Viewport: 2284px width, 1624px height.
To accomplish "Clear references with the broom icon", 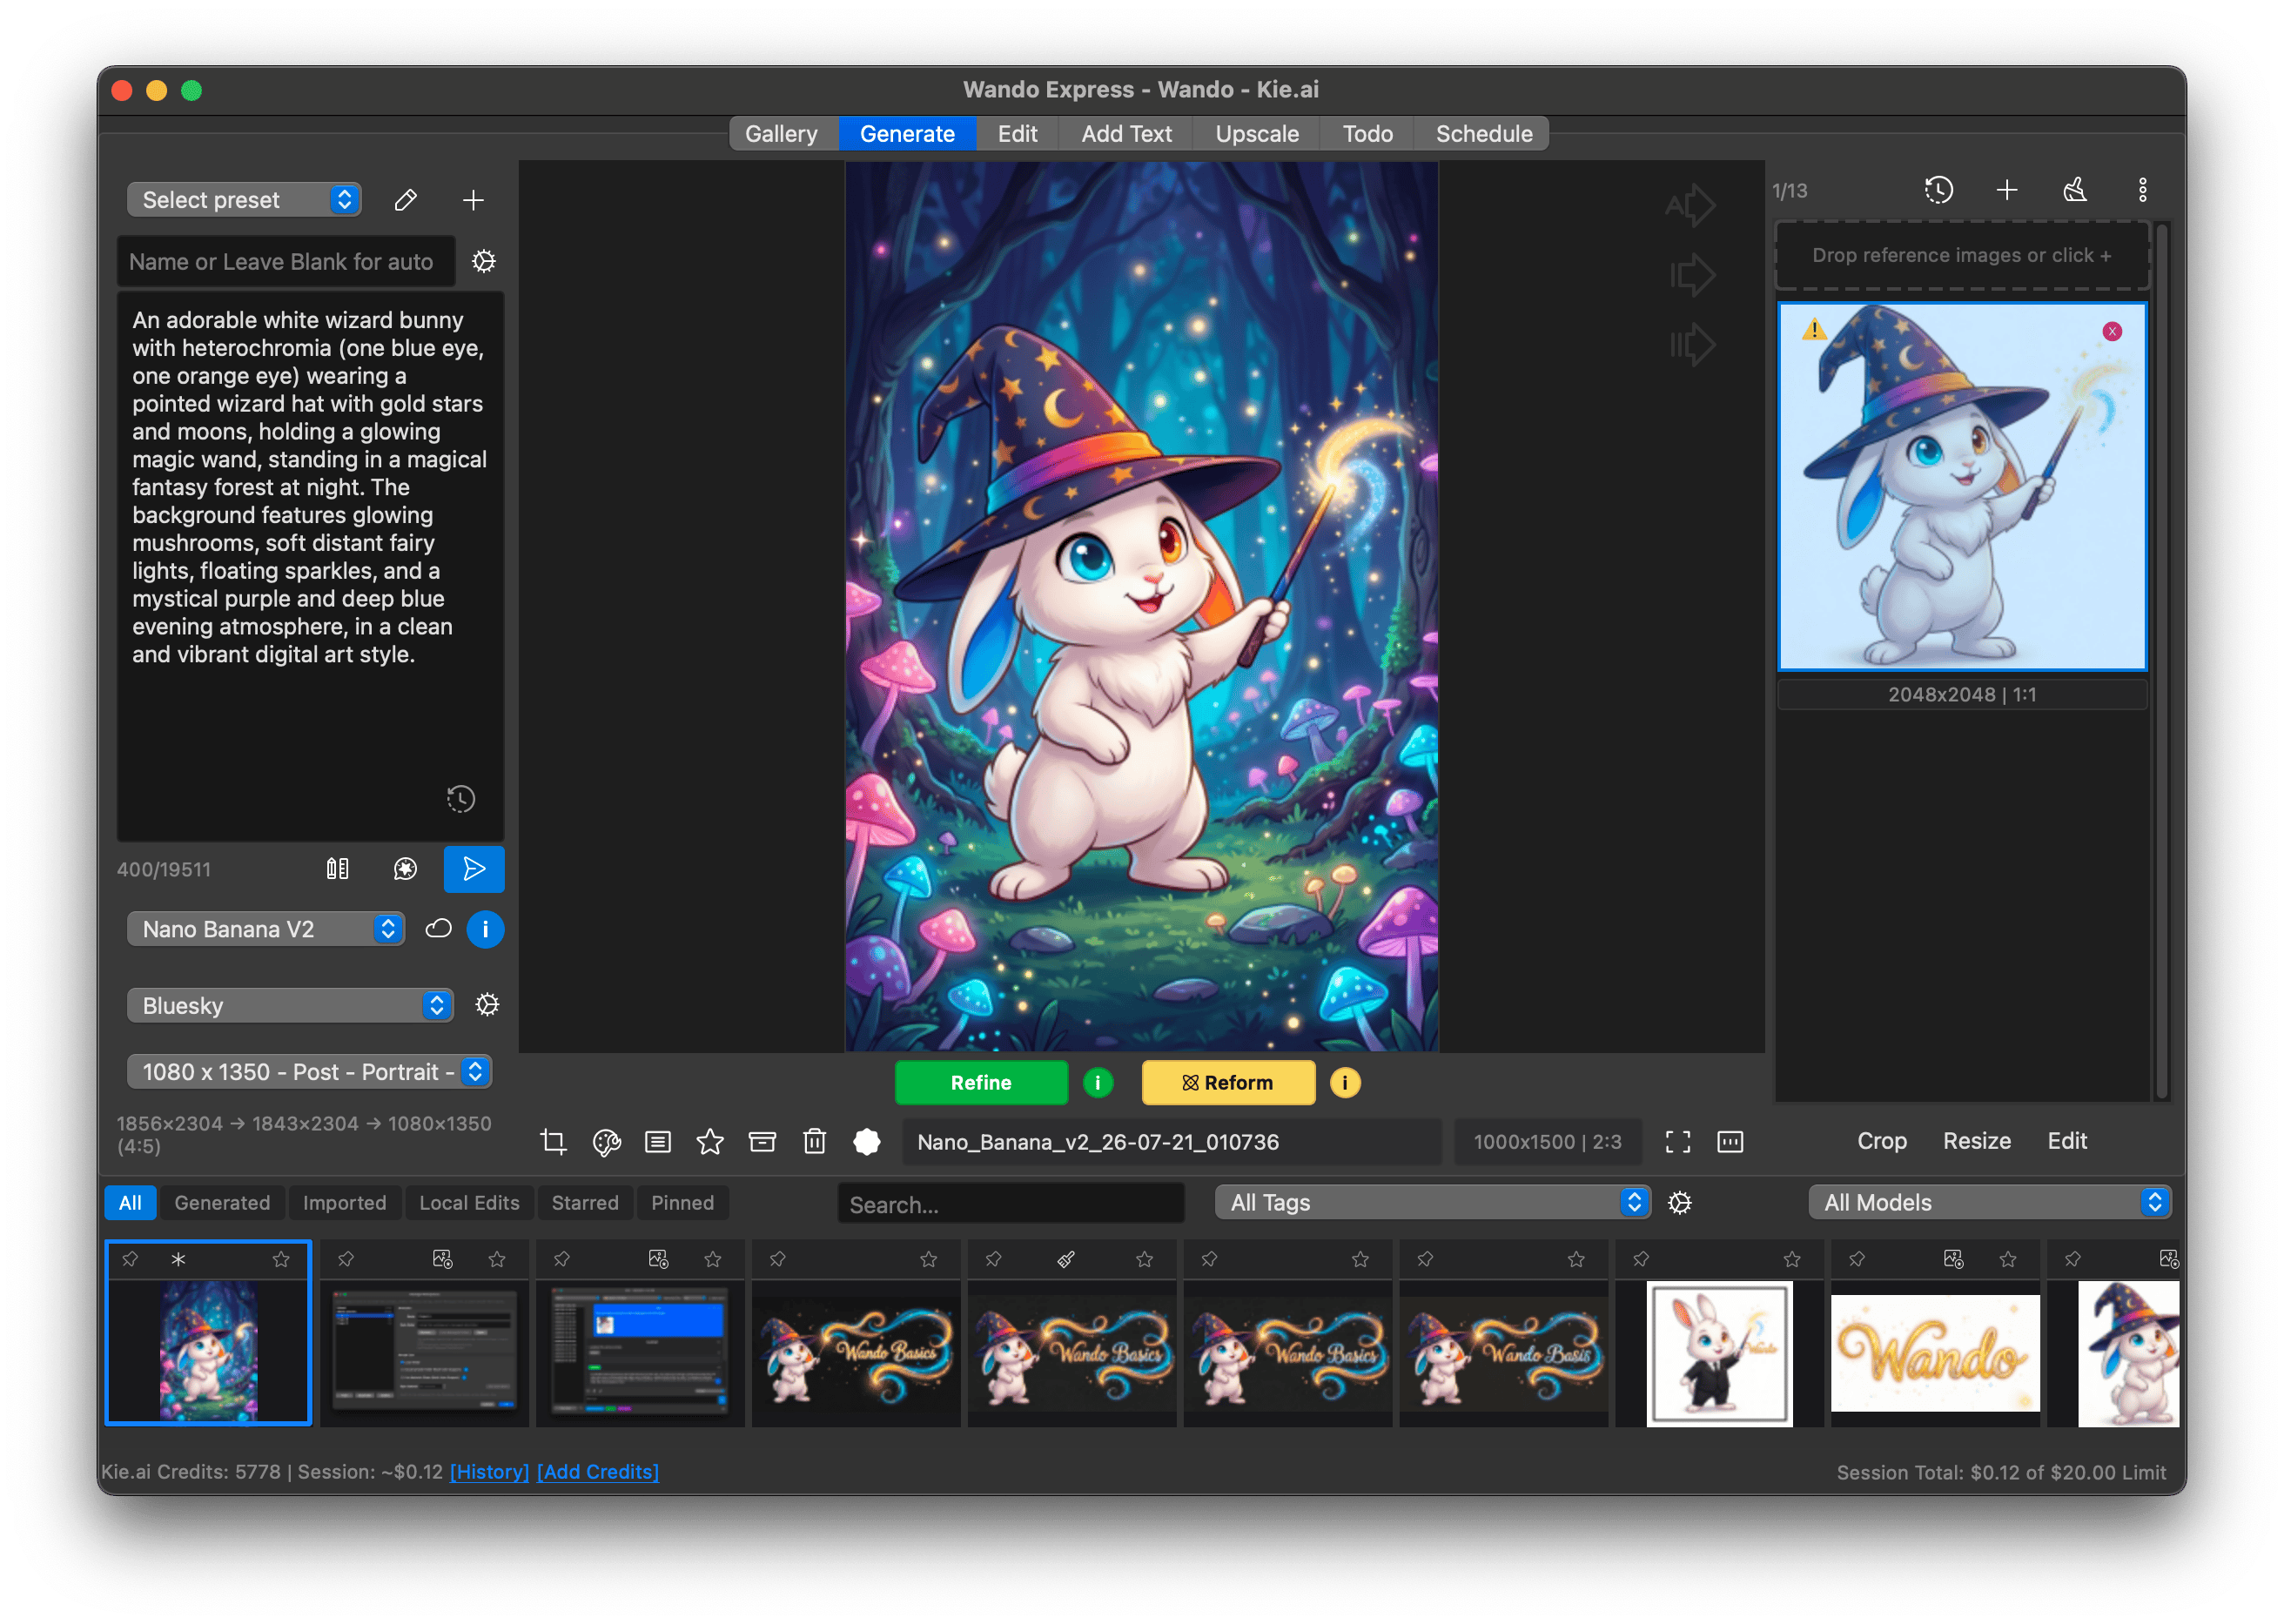I will [2075, 190].
